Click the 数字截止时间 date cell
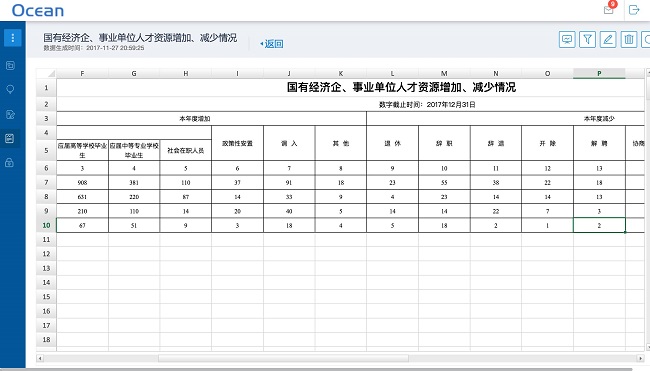 (427, 104)
